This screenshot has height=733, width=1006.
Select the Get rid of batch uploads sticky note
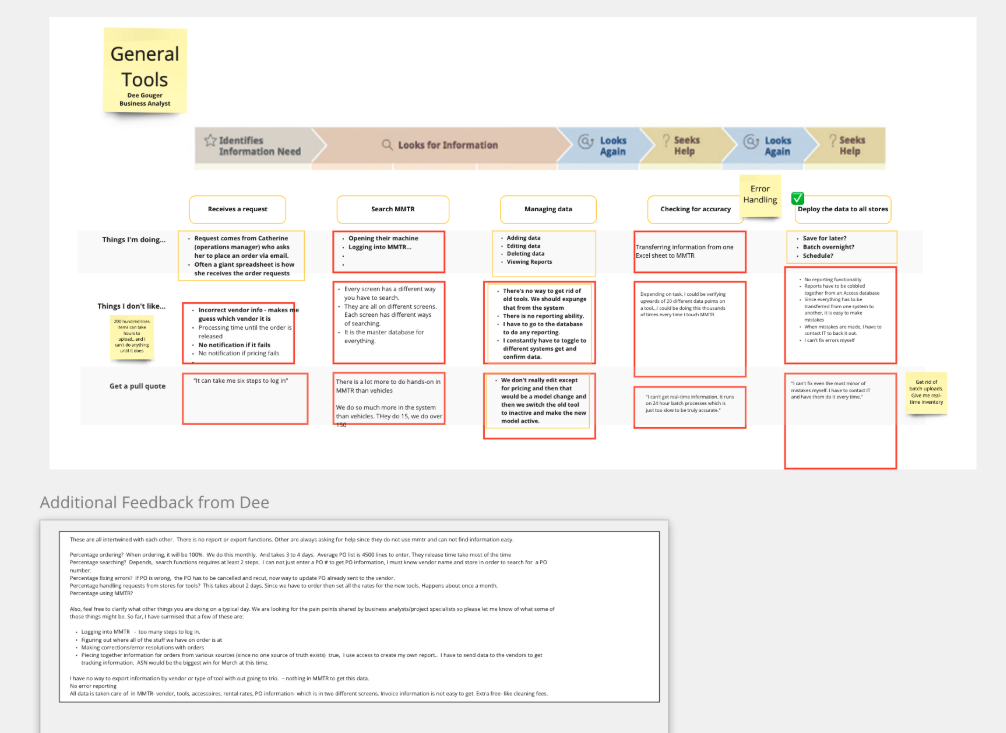(x=927, y=393)
